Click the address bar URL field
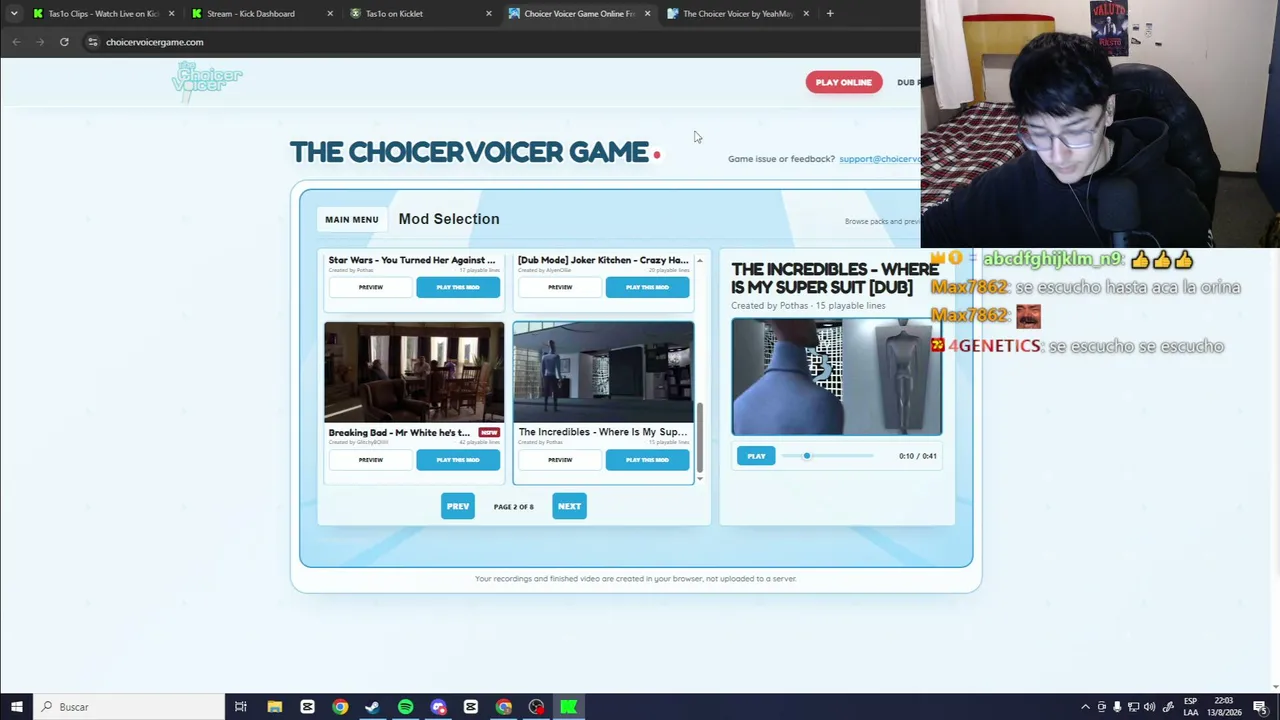The width and height of the screenshot is (1280, 720). [500, 42]
